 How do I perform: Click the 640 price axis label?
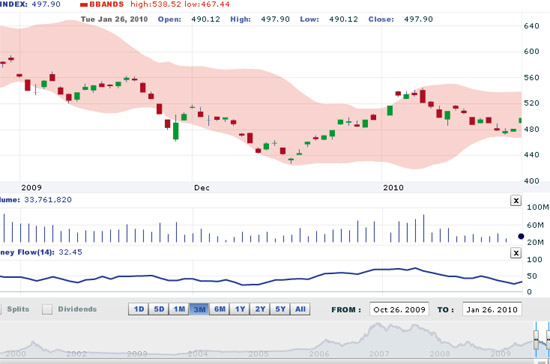[x=531, y=26]
